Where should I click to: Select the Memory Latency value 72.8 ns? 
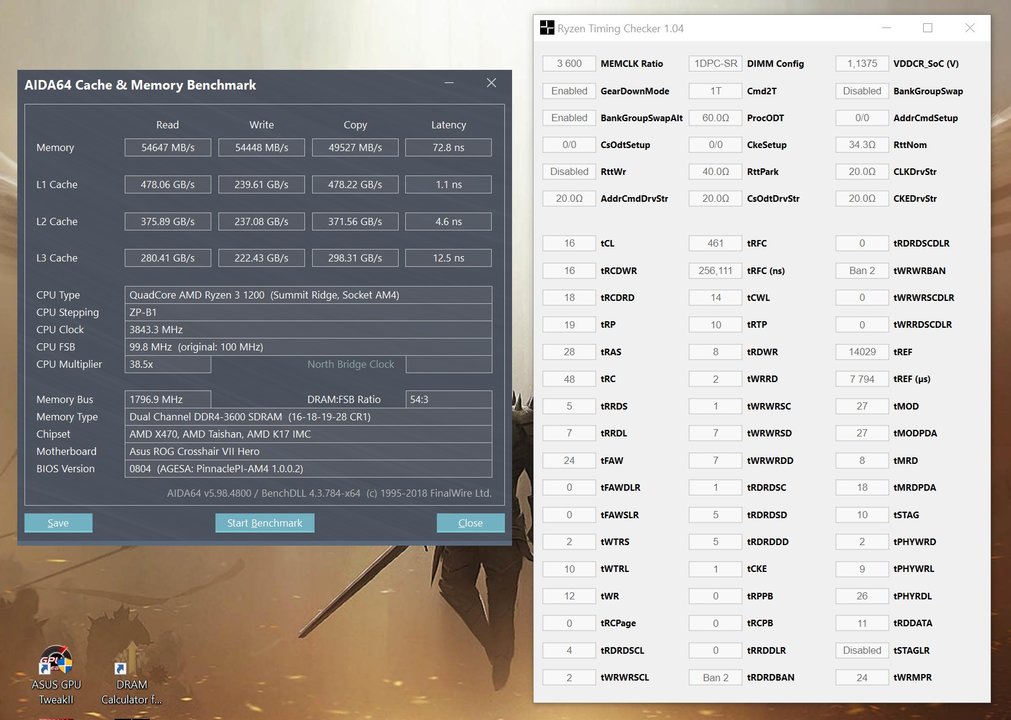(x=448, y=148)
